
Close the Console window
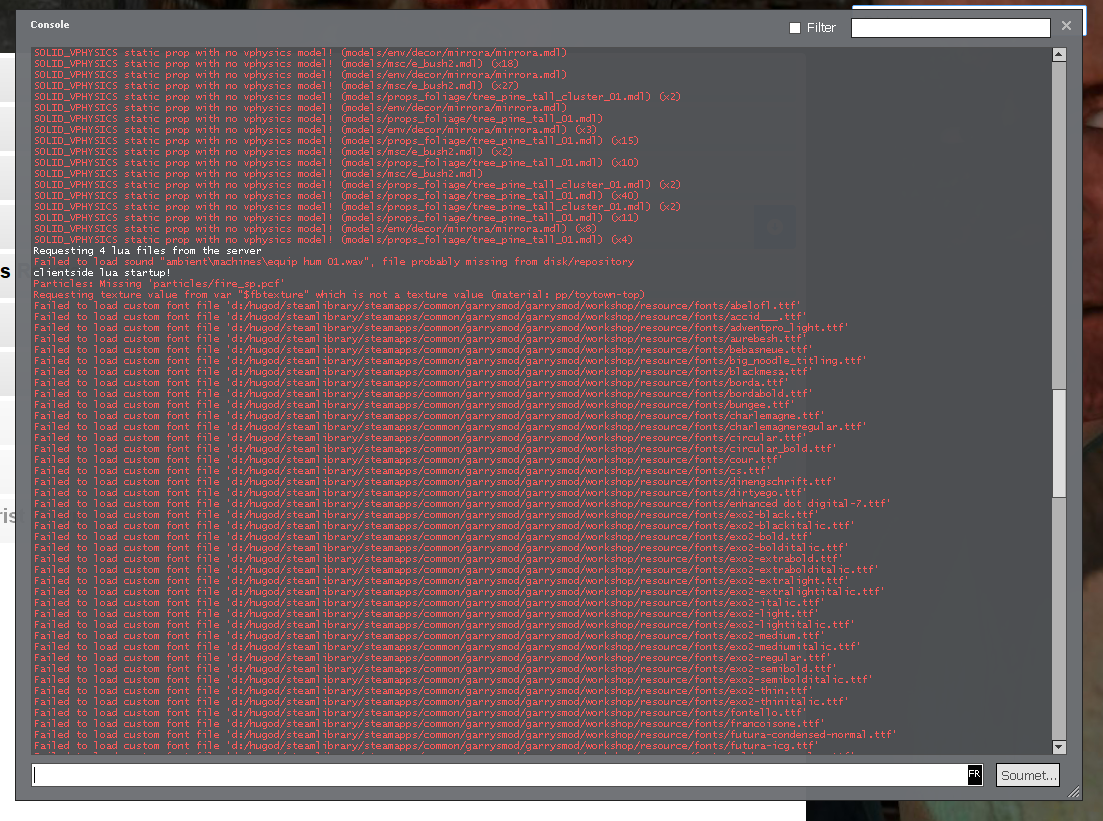tap(1066, 26)
